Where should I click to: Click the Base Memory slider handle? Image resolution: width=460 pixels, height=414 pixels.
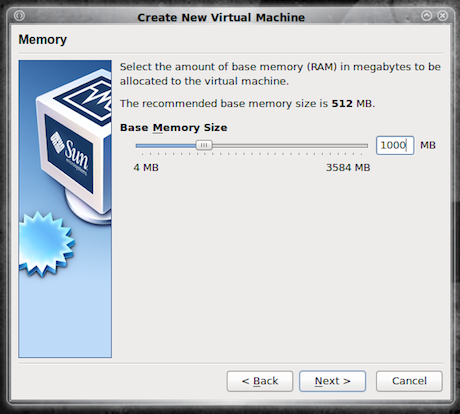[x=204, y=145]
